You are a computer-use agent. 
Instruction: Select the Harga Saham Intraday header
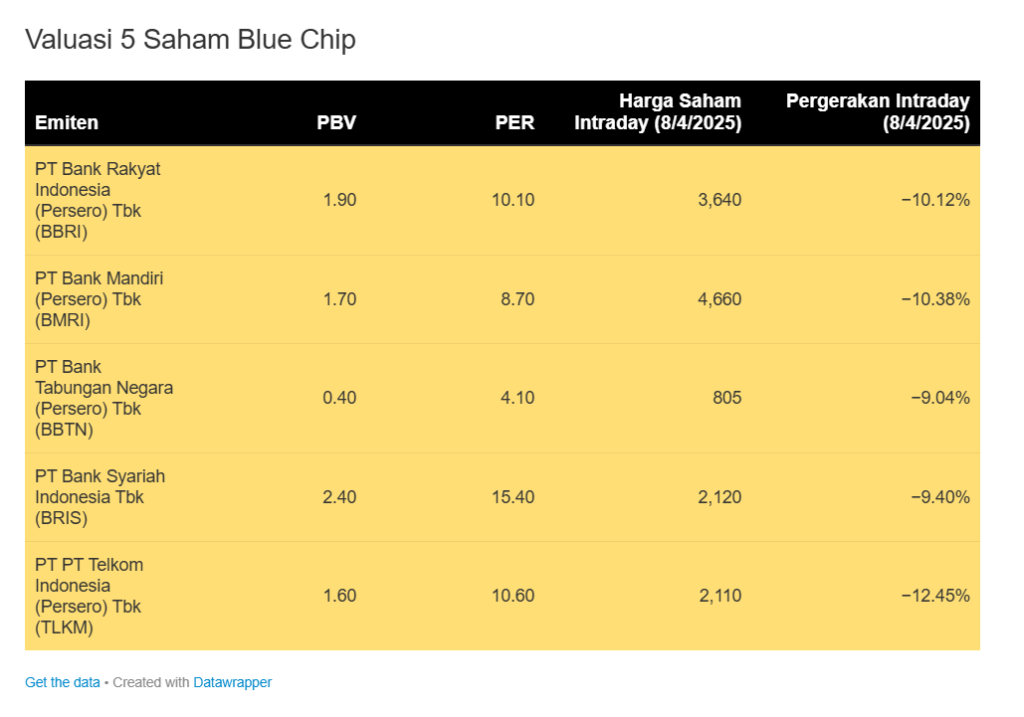[x=658, y=112]
